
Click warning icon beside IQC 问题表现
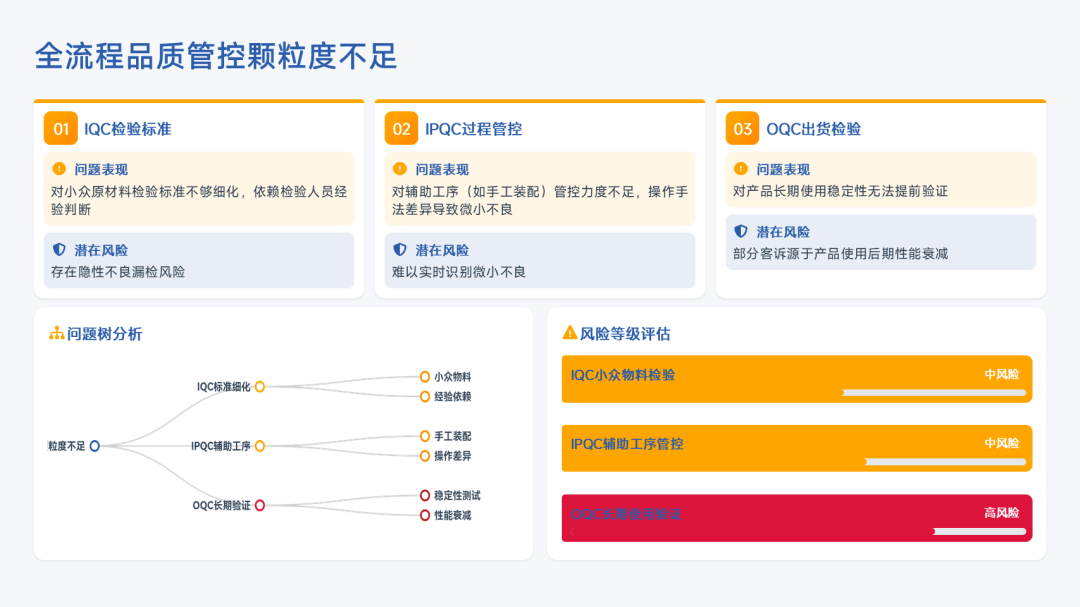59,169
